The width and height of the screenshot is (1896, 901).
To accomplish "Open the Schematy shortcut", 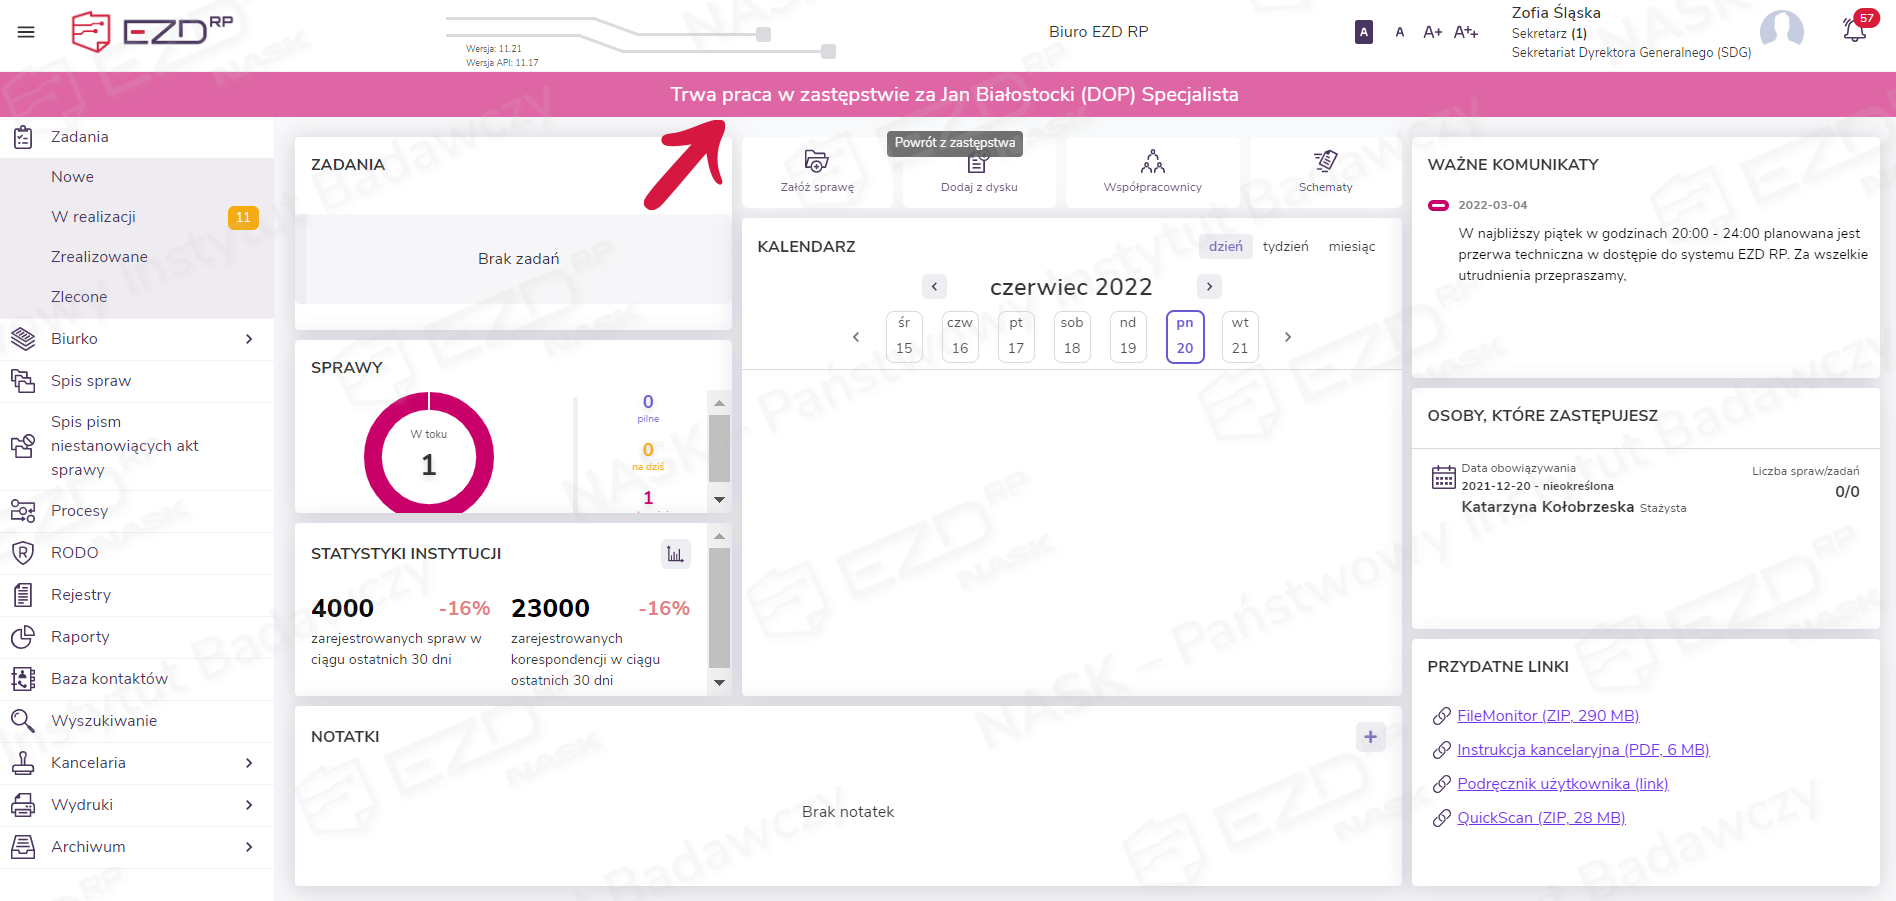I will pyautogui.click(x=1325, y=171).
